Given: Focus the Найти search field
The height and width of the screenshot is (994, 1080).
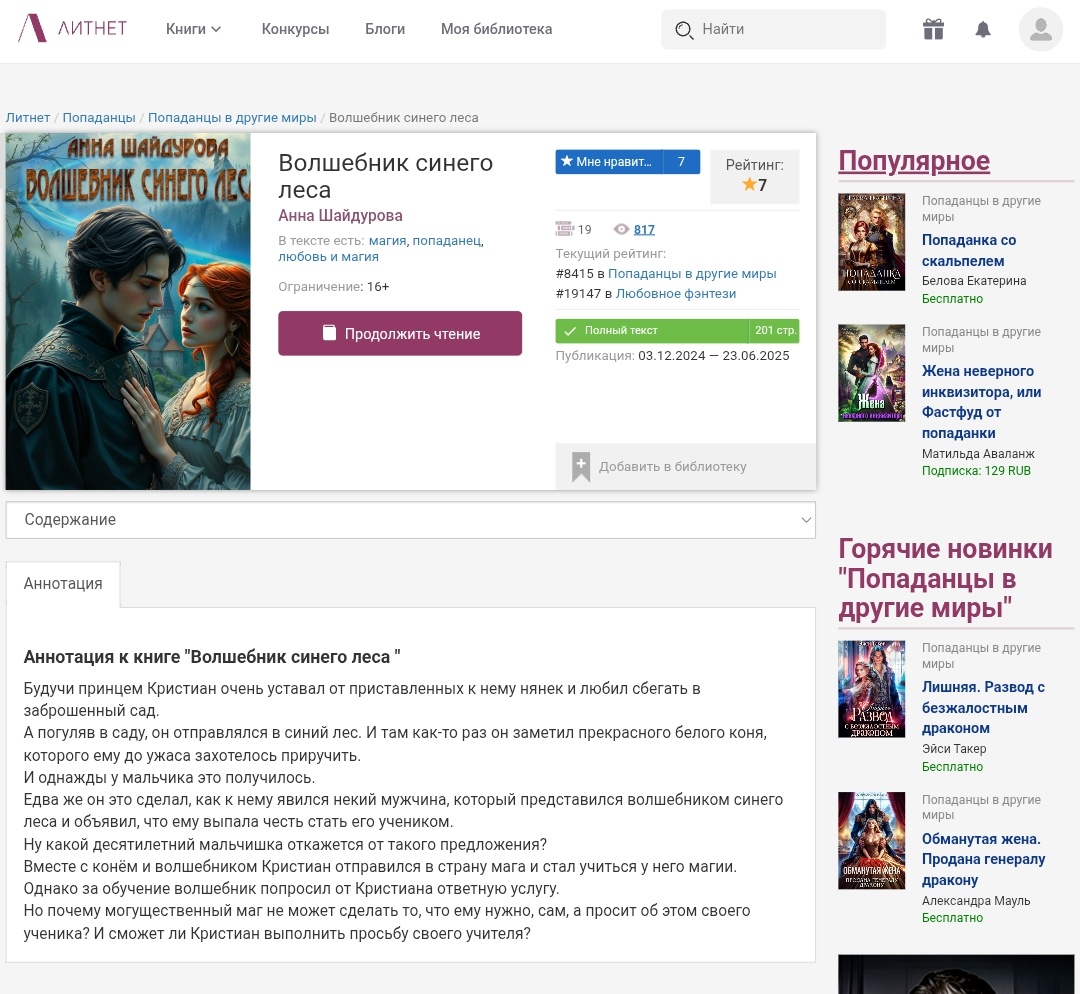Looking at the screenshot, I should [x=773, y=29].
